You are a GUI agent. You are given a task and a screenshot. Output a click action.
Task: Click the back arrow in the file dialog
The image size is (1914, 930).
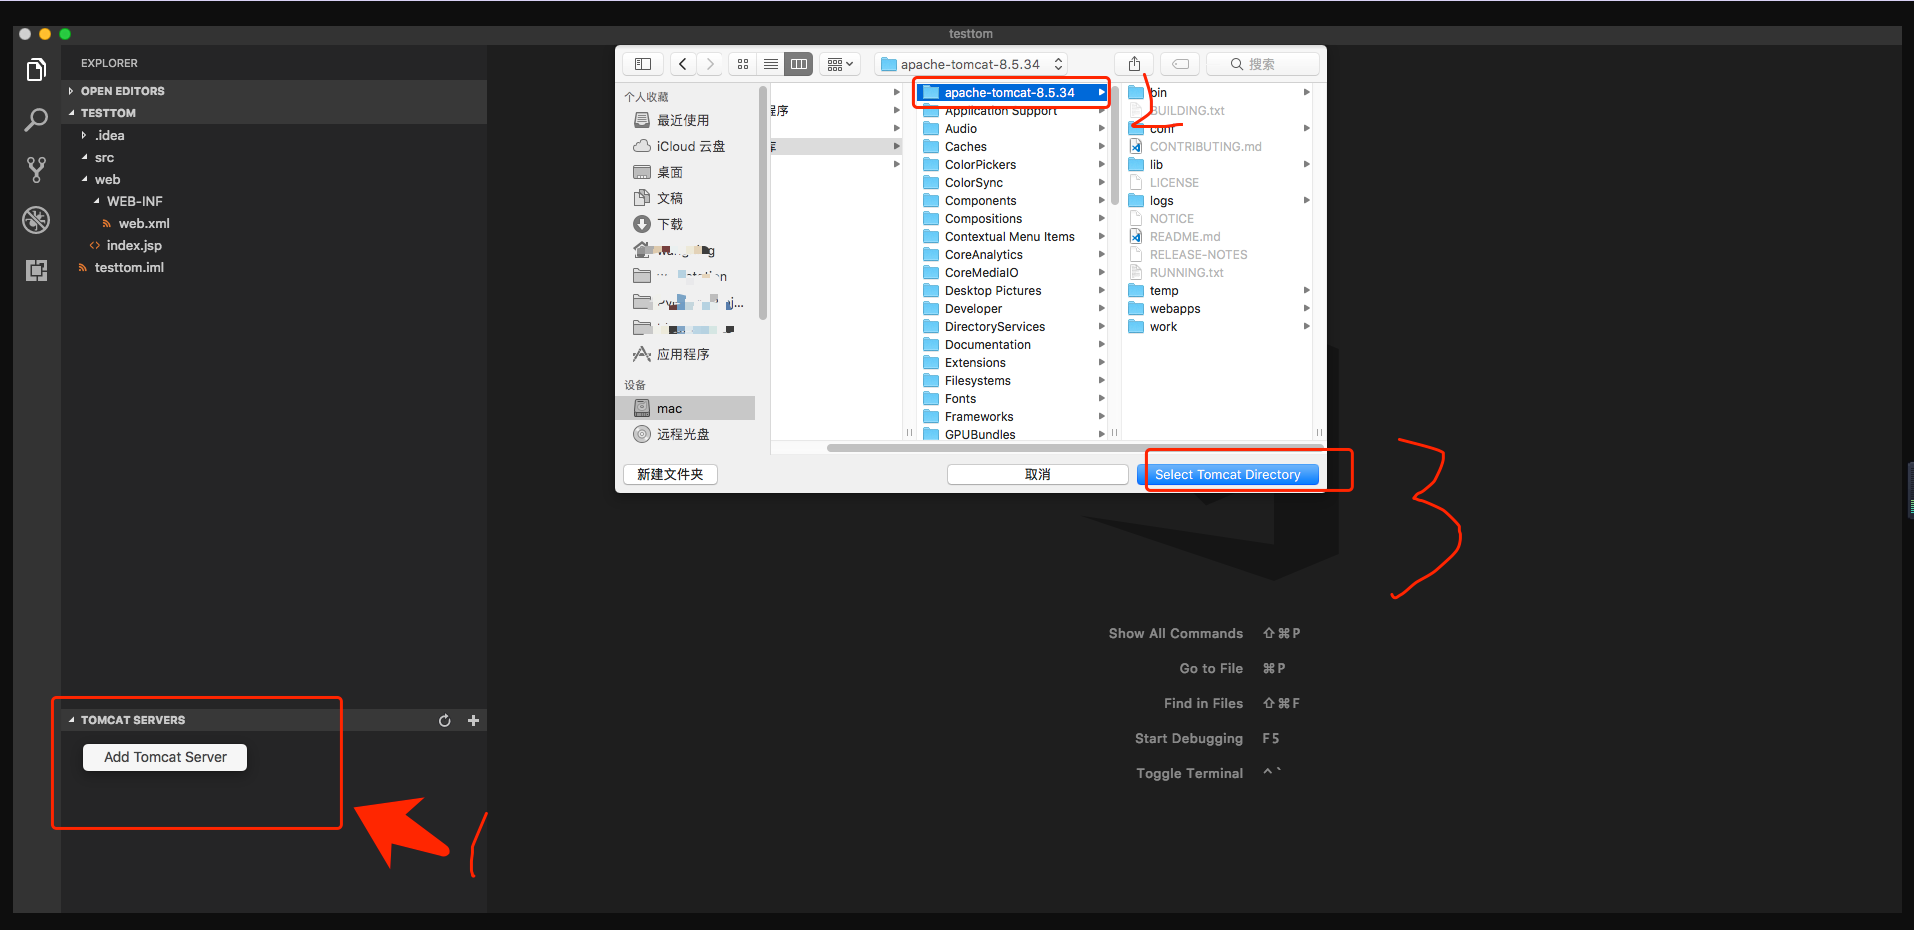pyautogui.click(x=682, y=63)
